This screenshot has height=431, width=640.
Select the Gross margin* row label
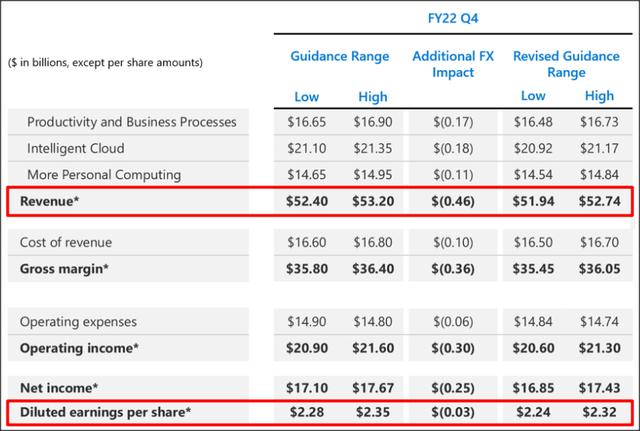click(x=65, y=268)
